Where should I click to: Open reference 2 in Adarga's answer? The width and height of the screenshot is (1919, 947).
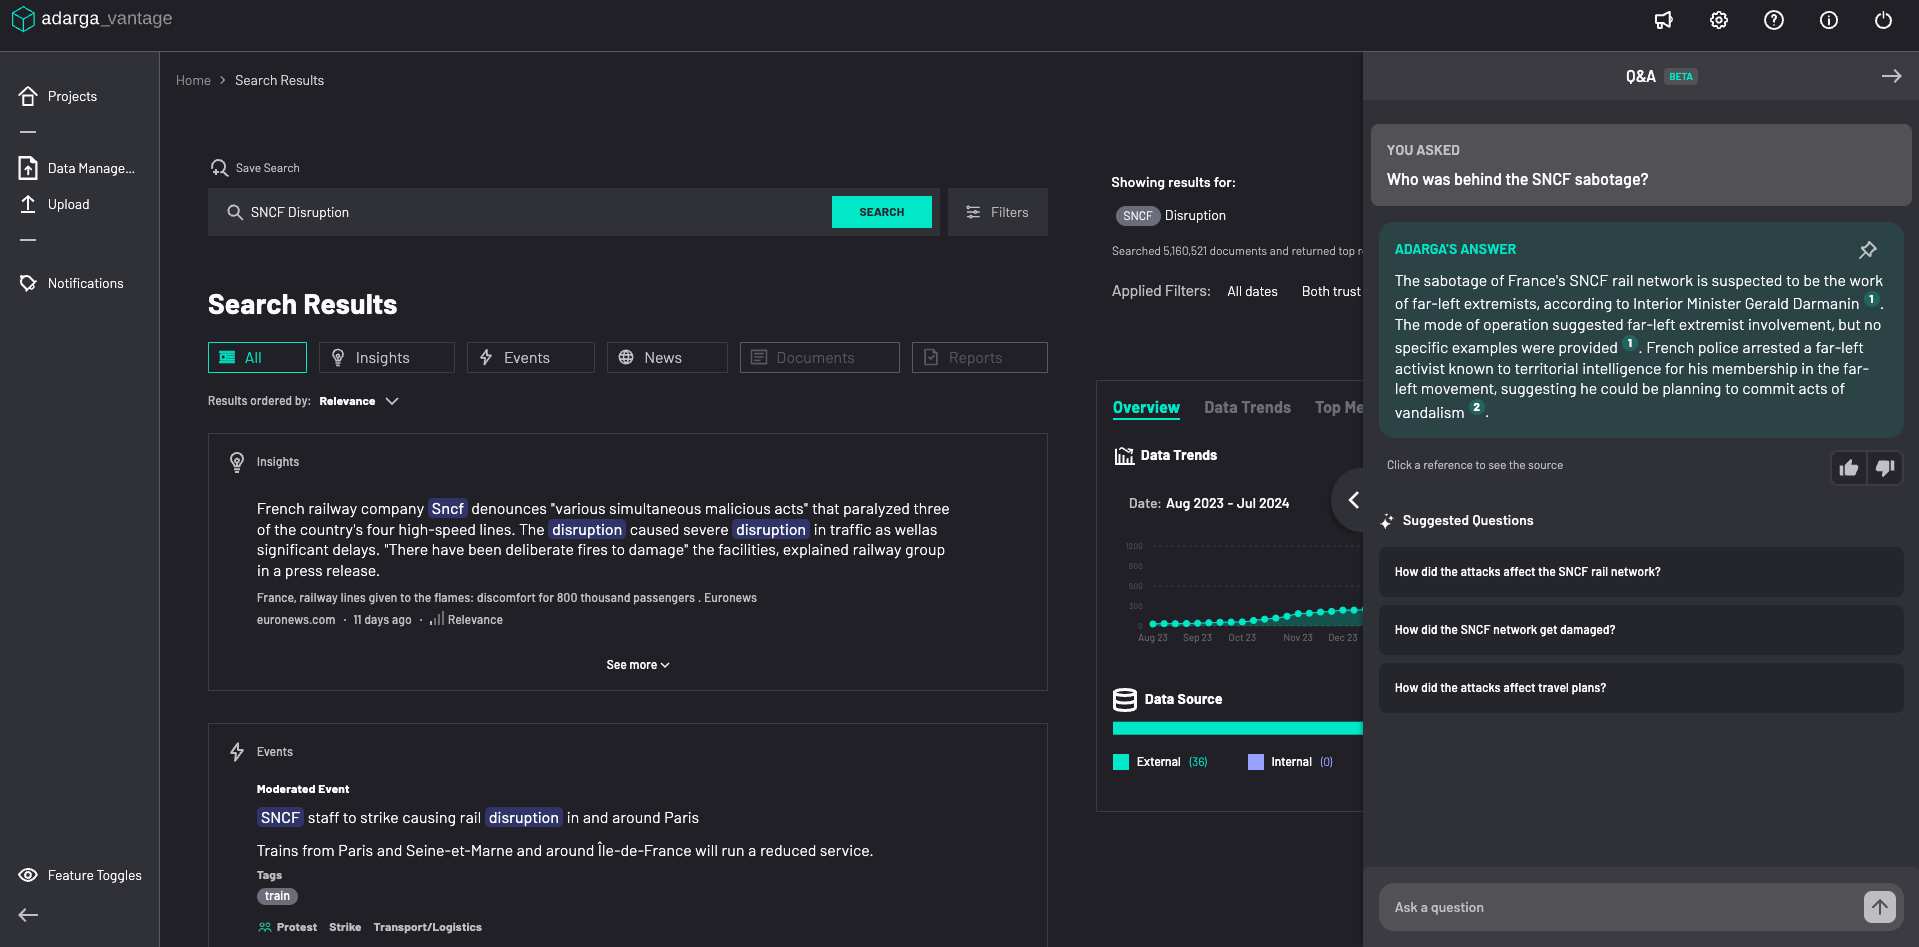click(1476, 408)
